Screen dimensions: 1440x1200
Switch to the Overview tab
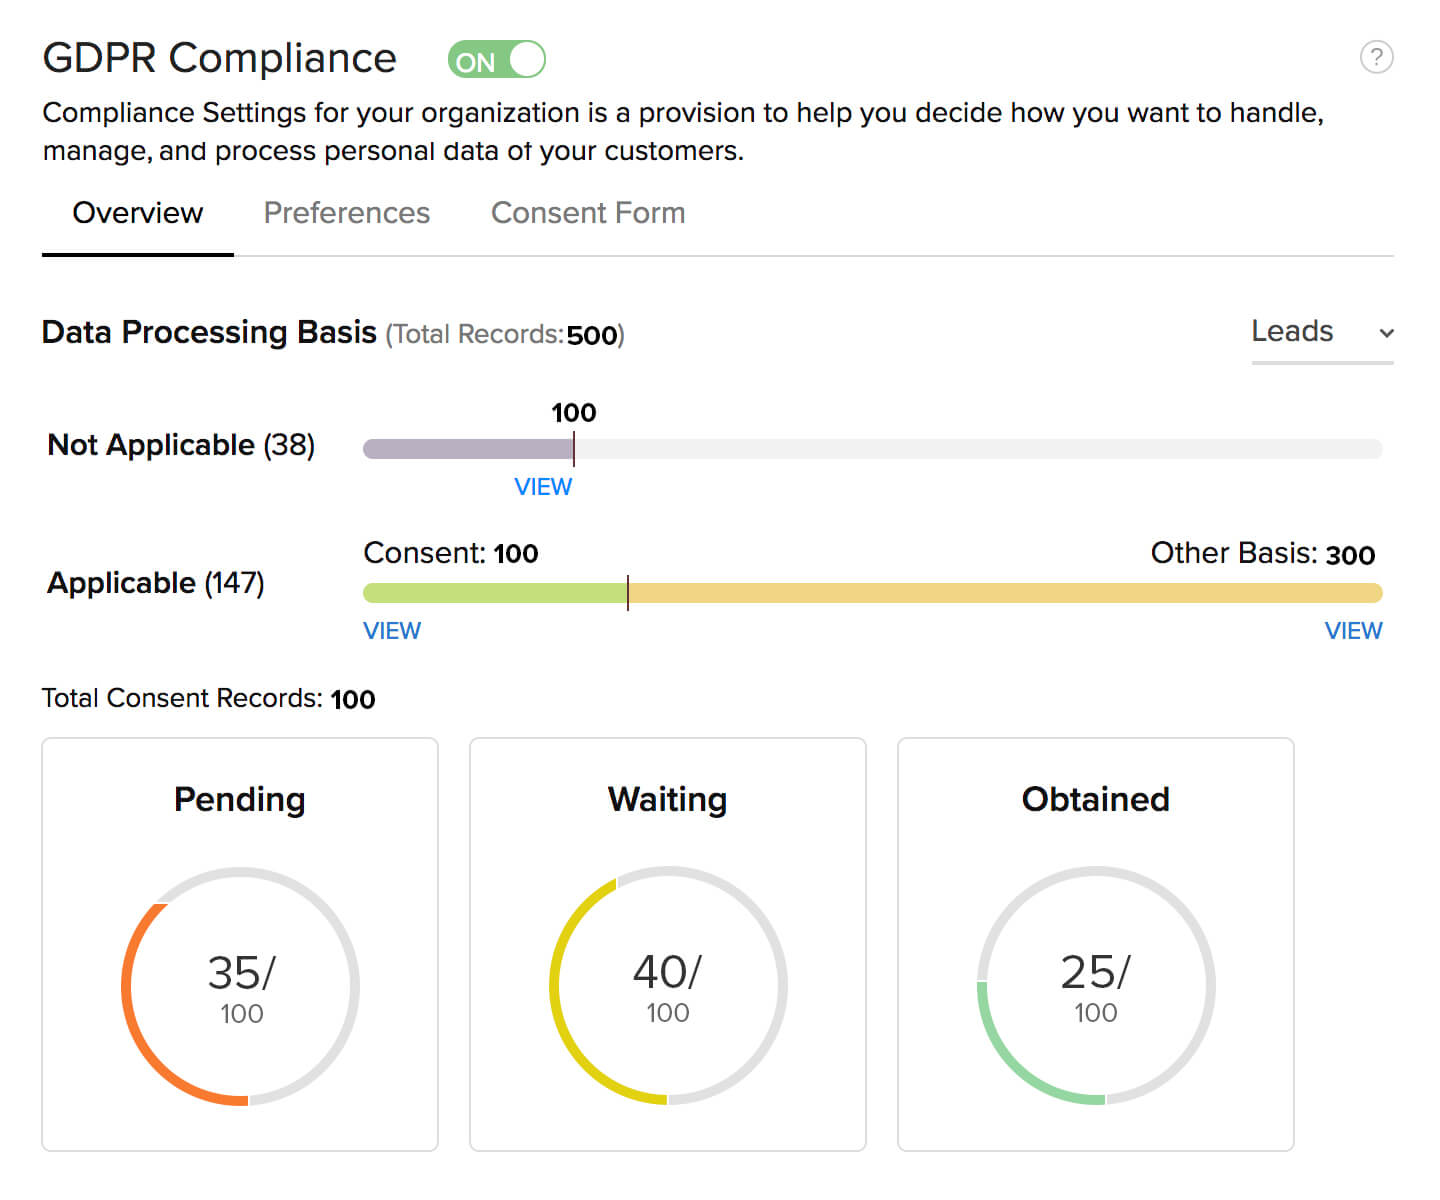tap(138, 214)
